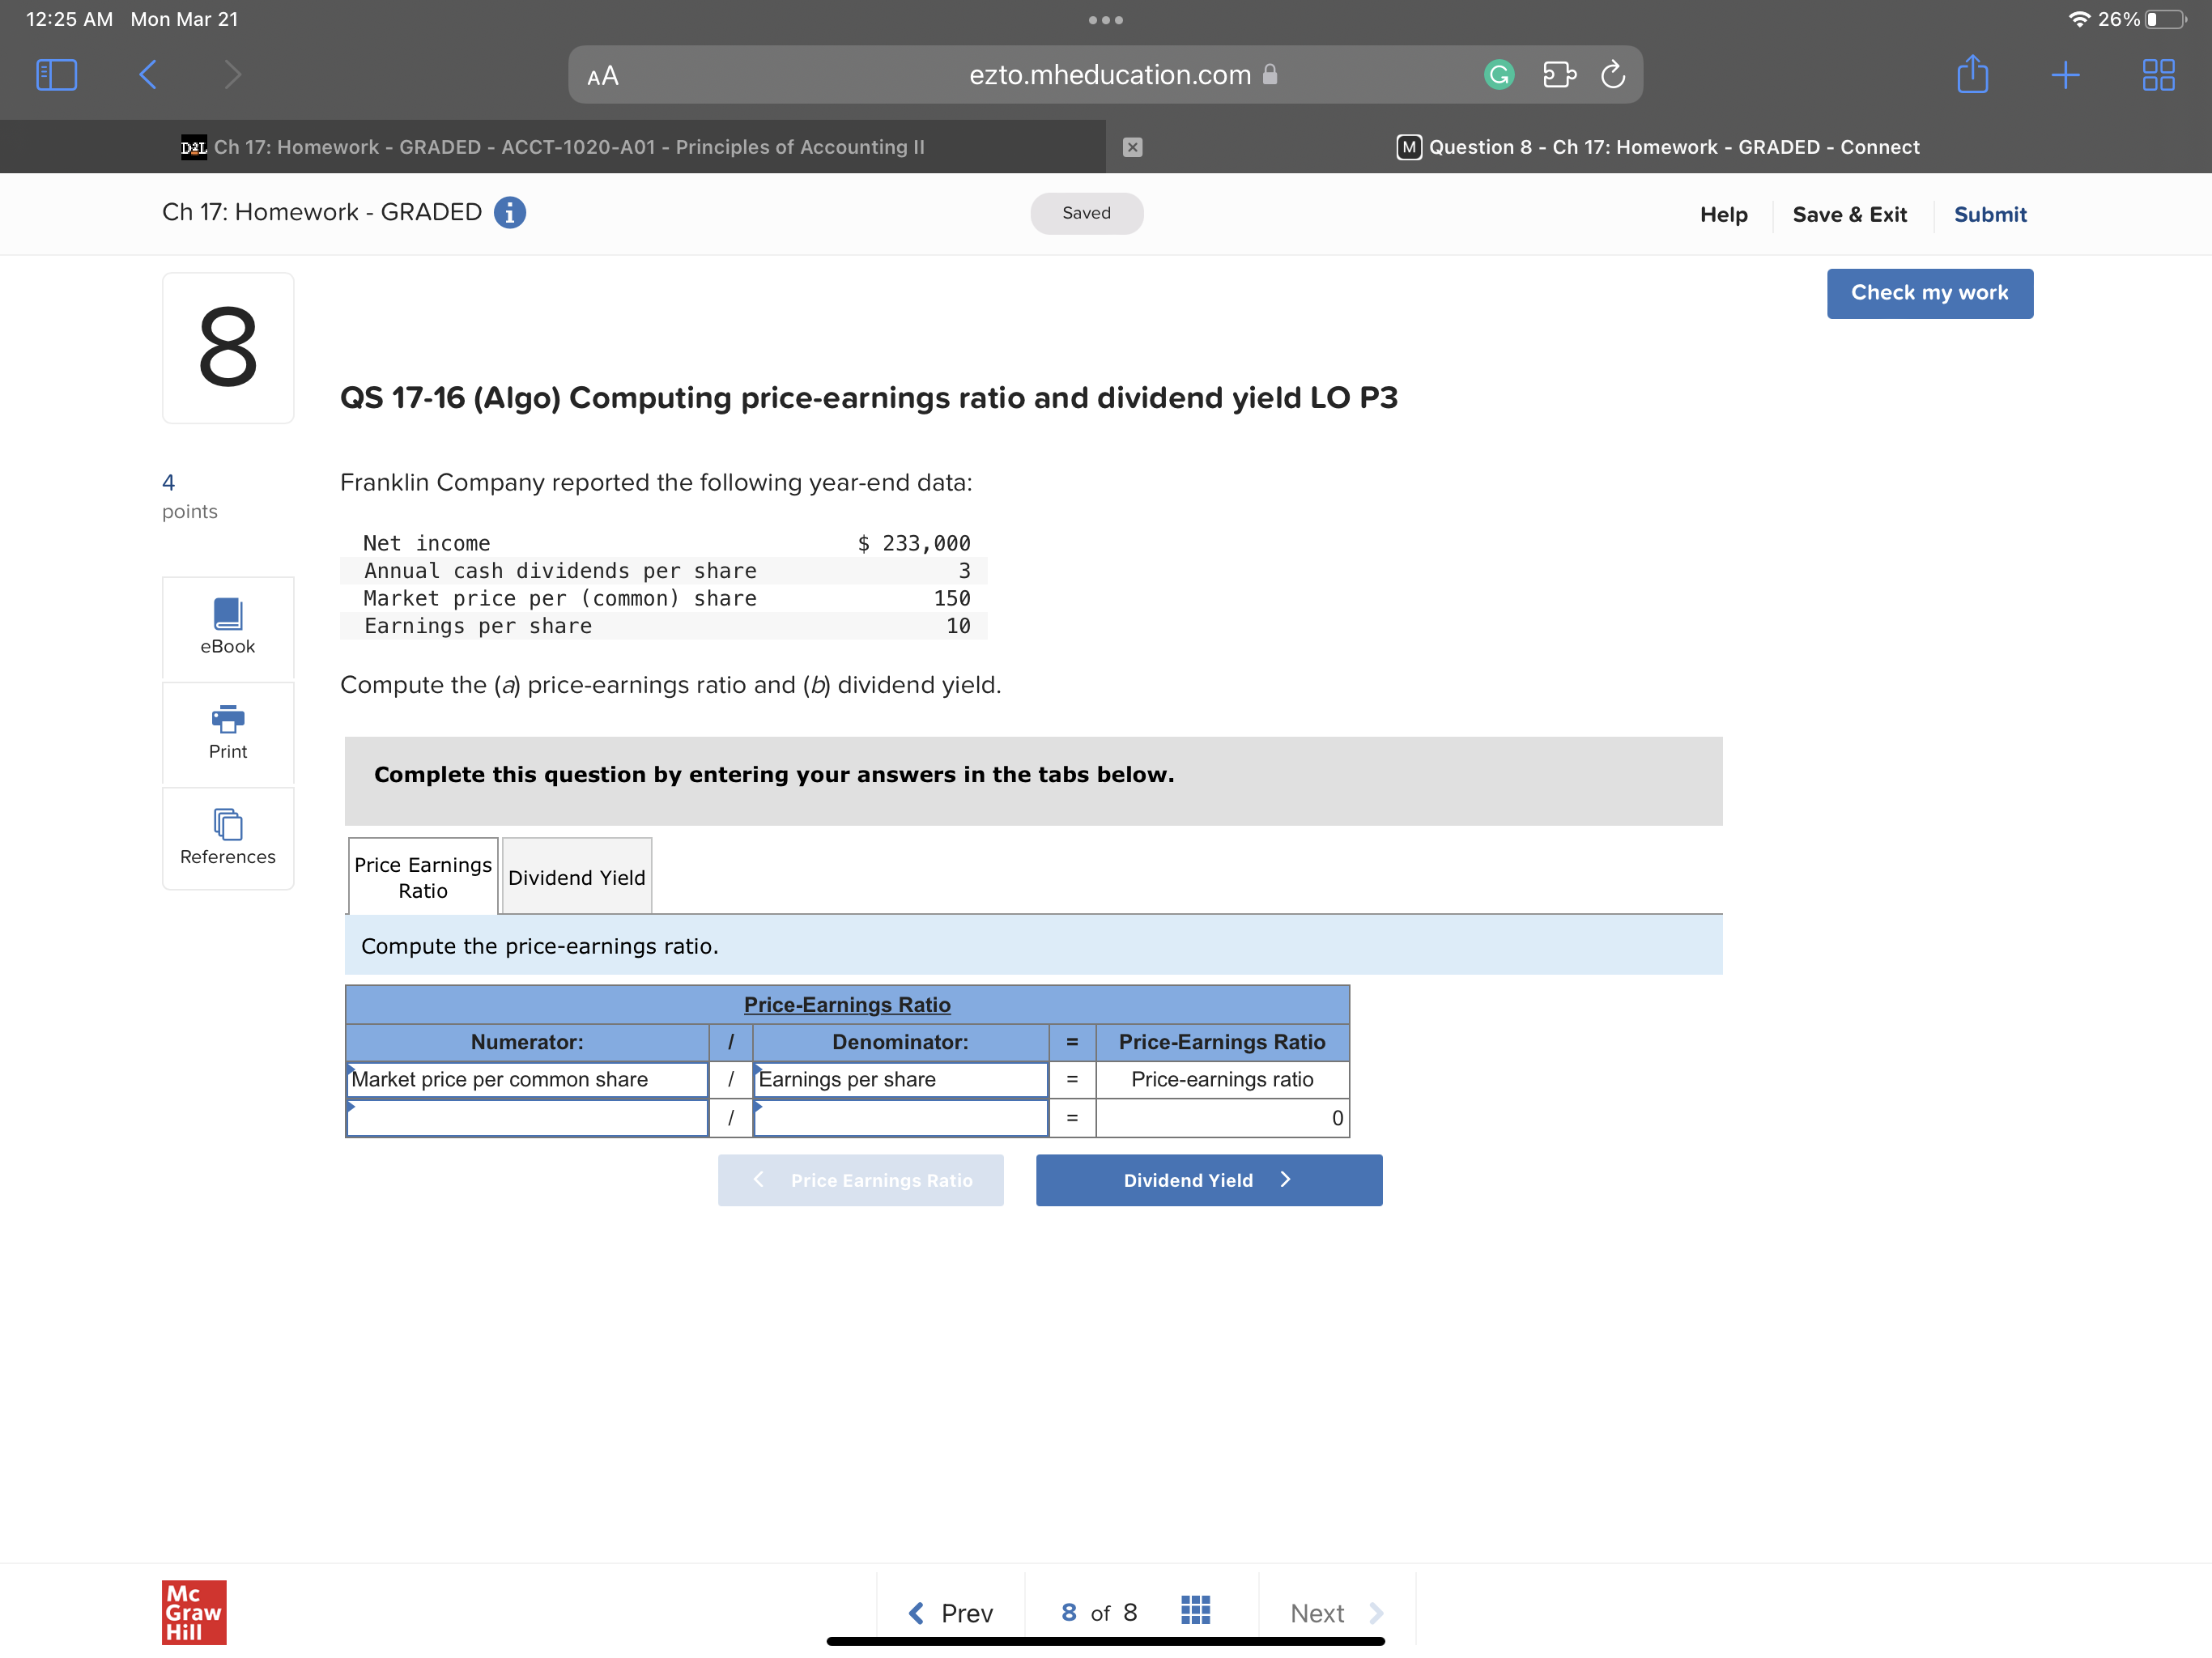The width and height of the screenshot is (2212, 1658).
Task: Open the denominator Earnings per share dropdown
Action: [900, 1079]
